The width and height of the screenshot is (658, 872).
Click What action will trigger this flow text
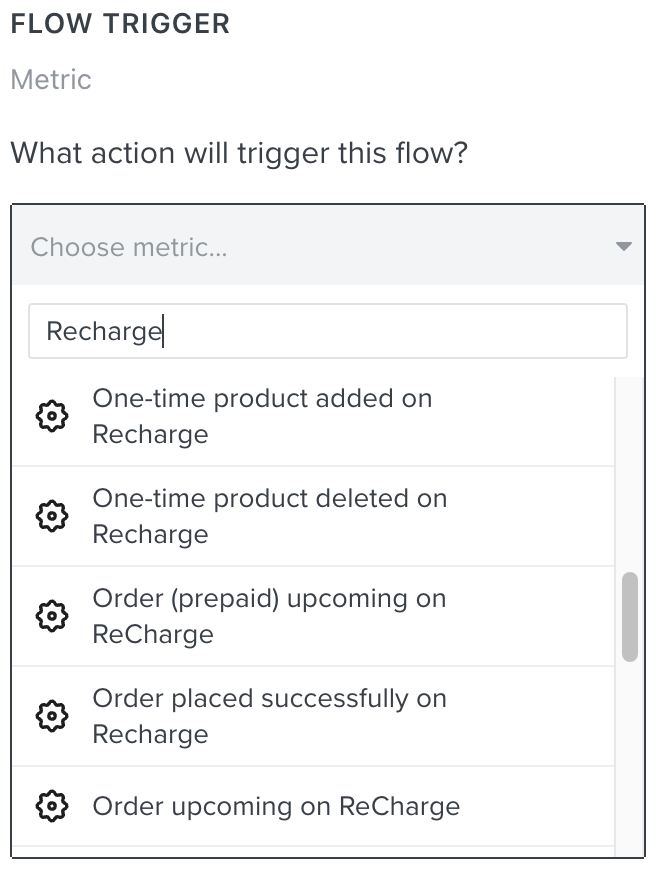(239, 153)
